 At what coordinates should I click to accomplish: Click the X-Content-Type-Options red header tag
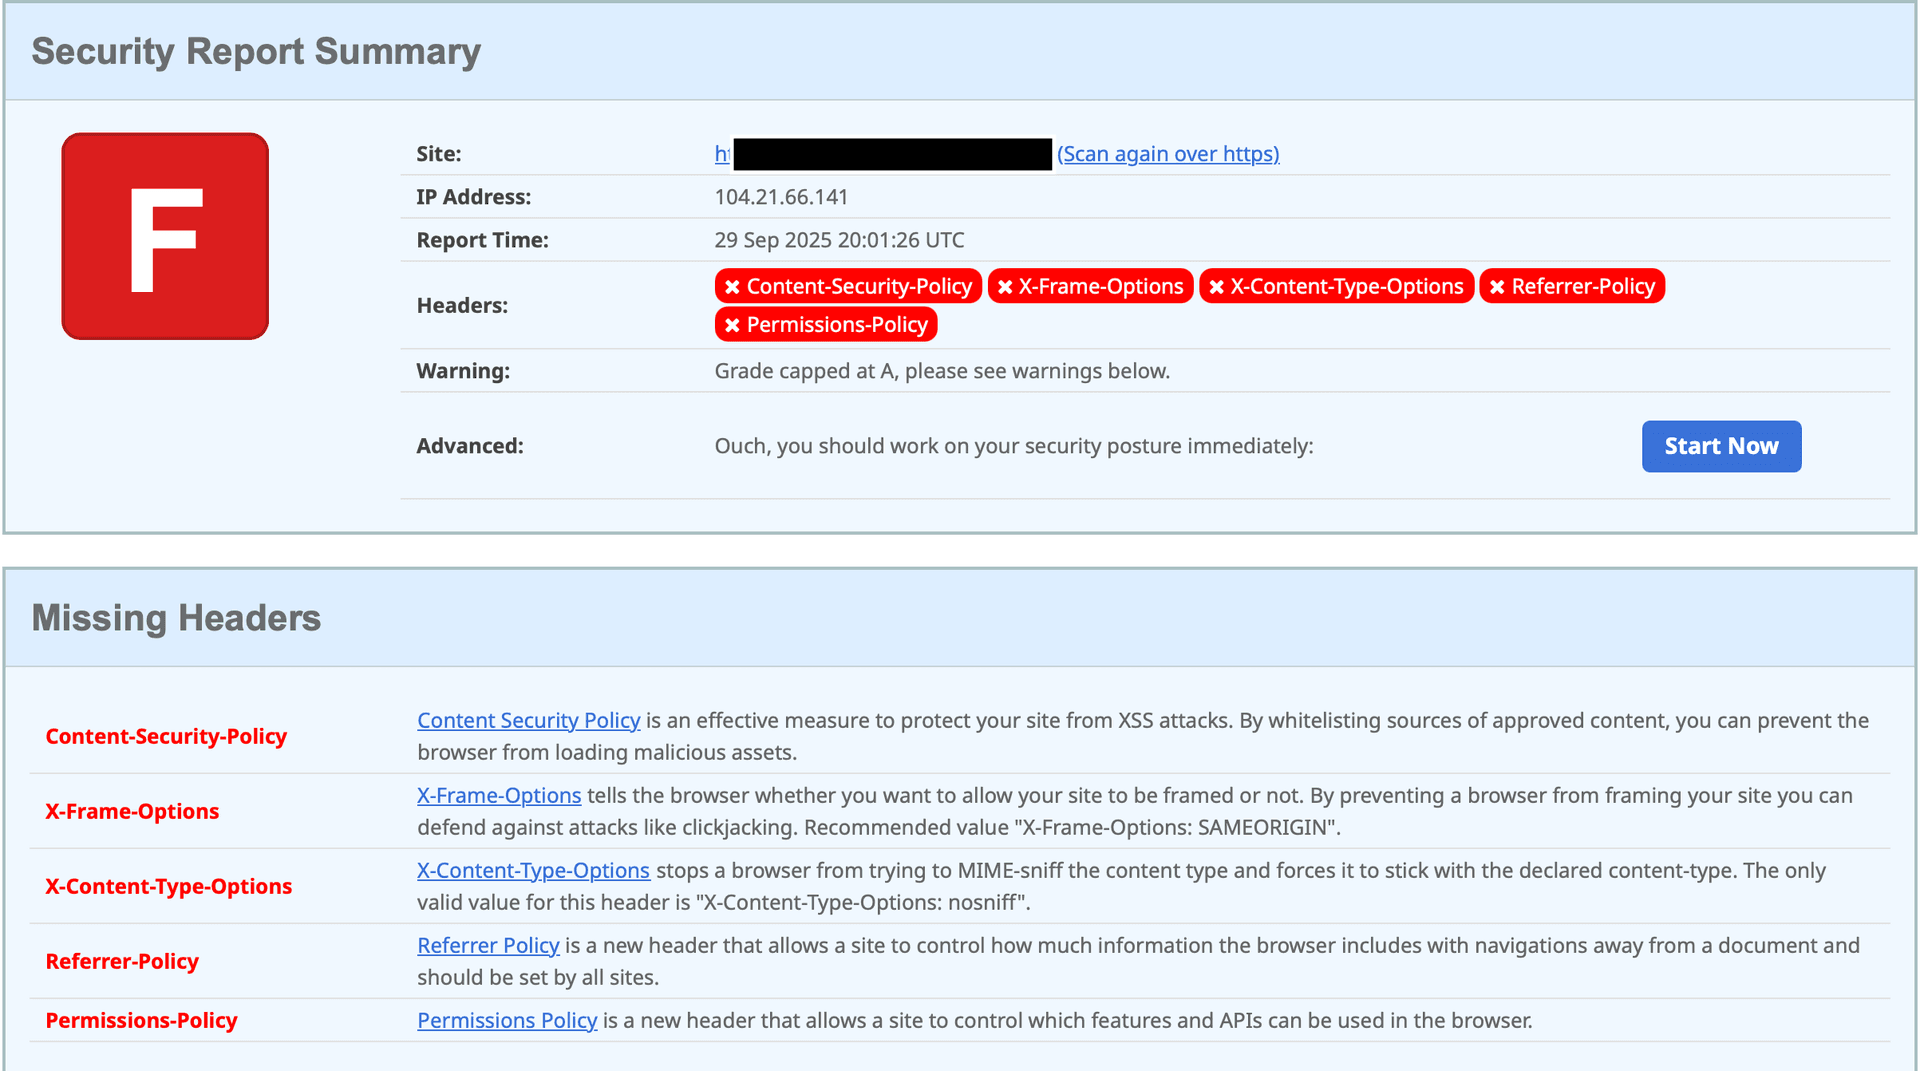pyautogui.click(x=1336, y=287)
